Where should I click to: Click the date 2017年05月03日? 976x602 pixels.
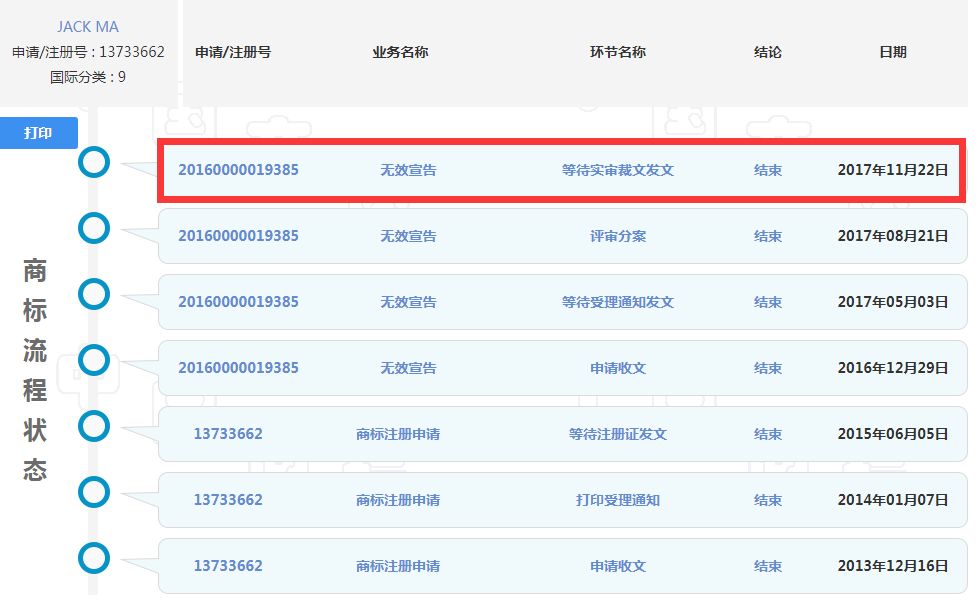[893, 302]
